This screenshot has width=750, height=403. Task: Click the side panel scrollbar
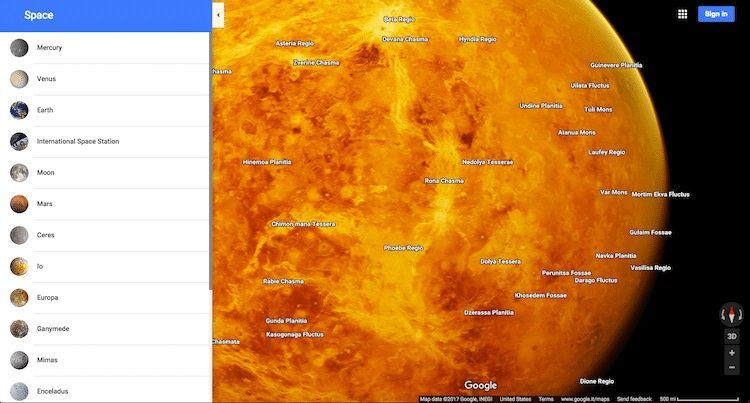[210, 160]
